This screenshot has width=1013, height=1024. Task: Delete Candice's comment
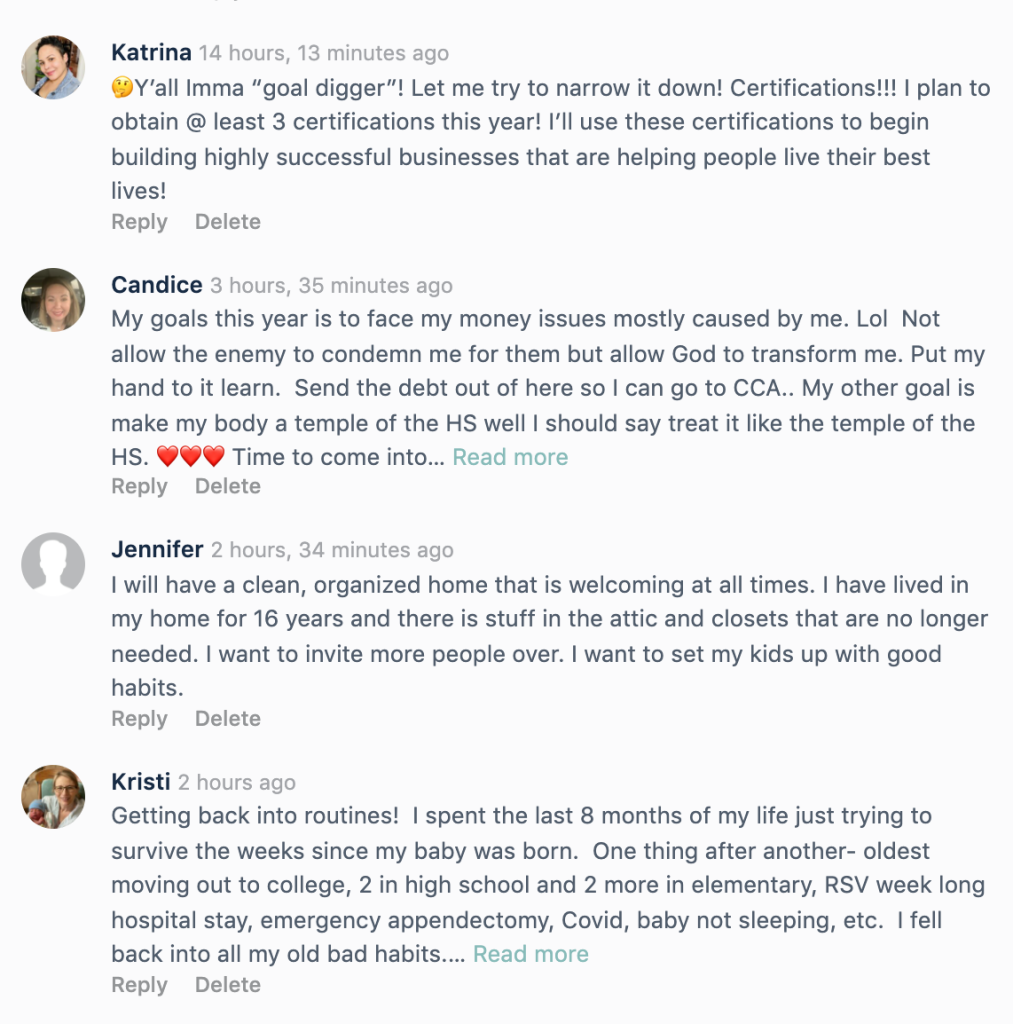point(228,486)
